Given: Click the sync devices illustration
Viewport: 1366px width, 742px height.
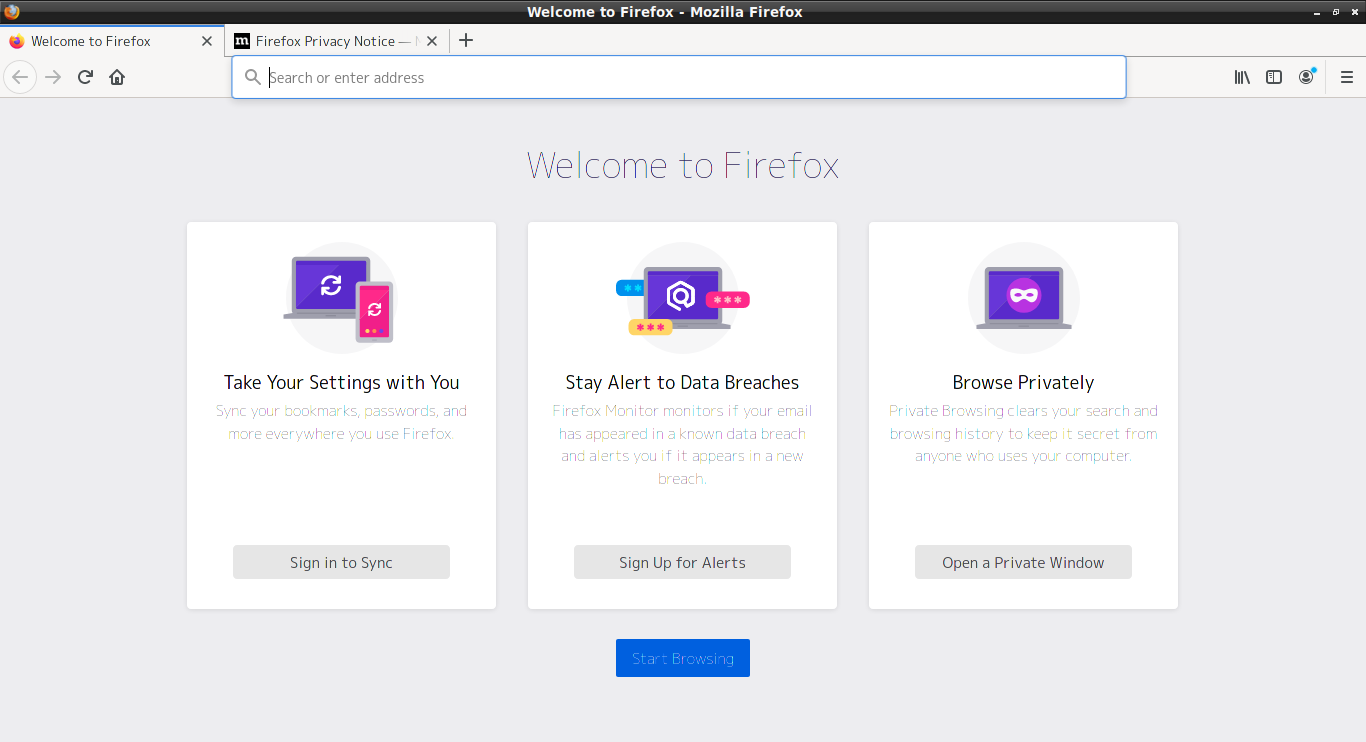Looking at the screenshot, I should click(340, 298).
